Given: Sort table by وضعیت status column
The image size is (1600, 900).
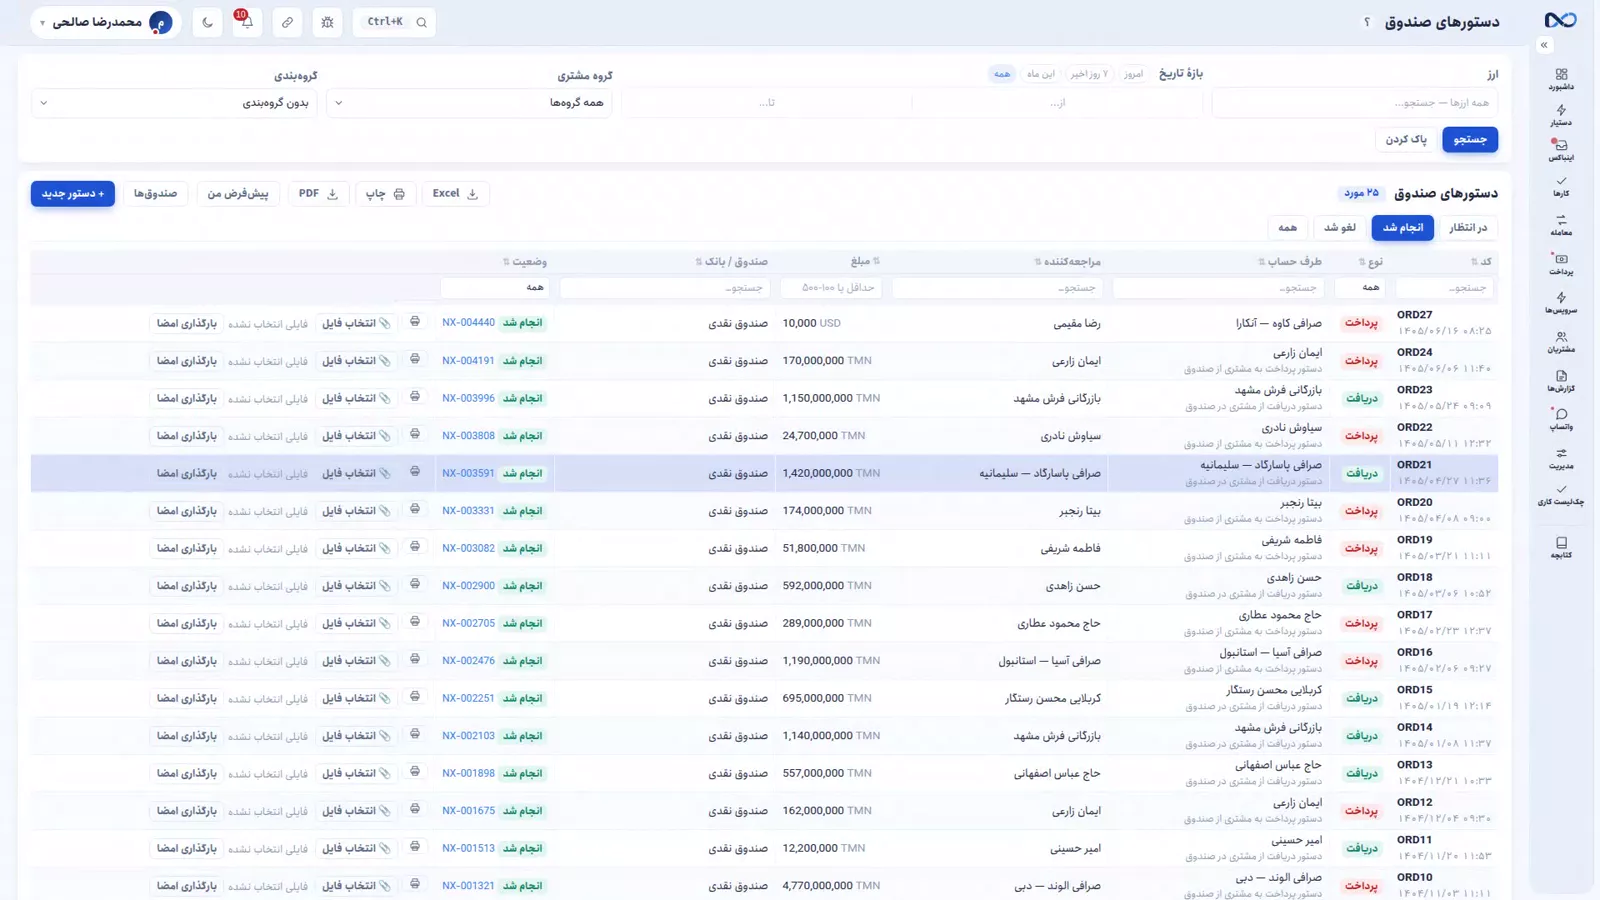Looking at the screenshot, I should coord(525,262).
